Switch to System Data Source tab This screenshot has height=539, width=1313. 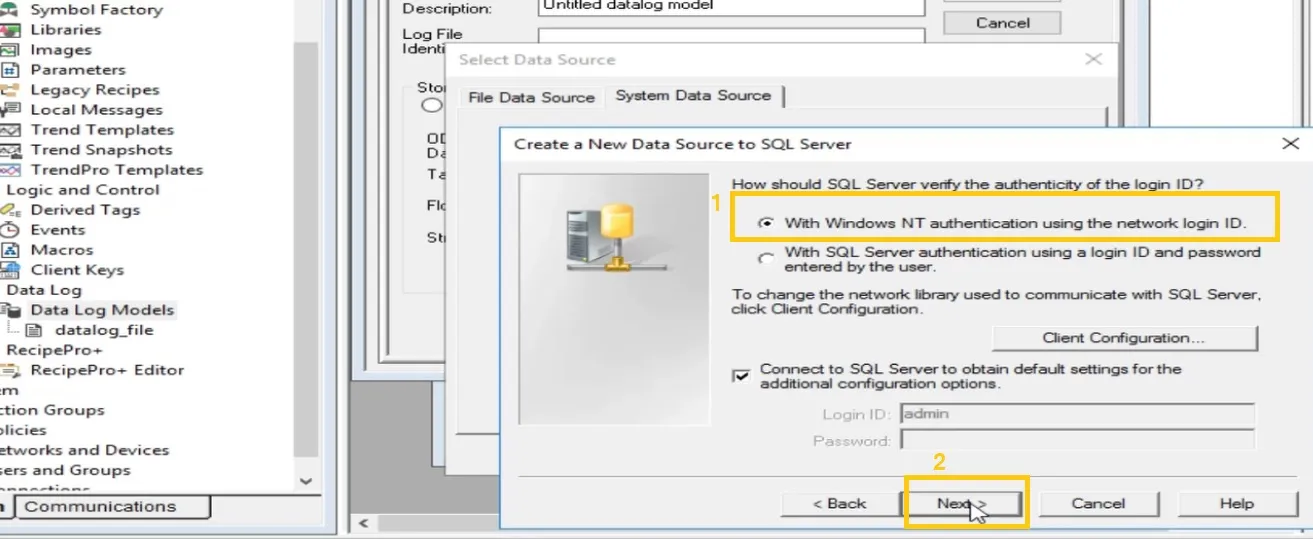[693, 96]
